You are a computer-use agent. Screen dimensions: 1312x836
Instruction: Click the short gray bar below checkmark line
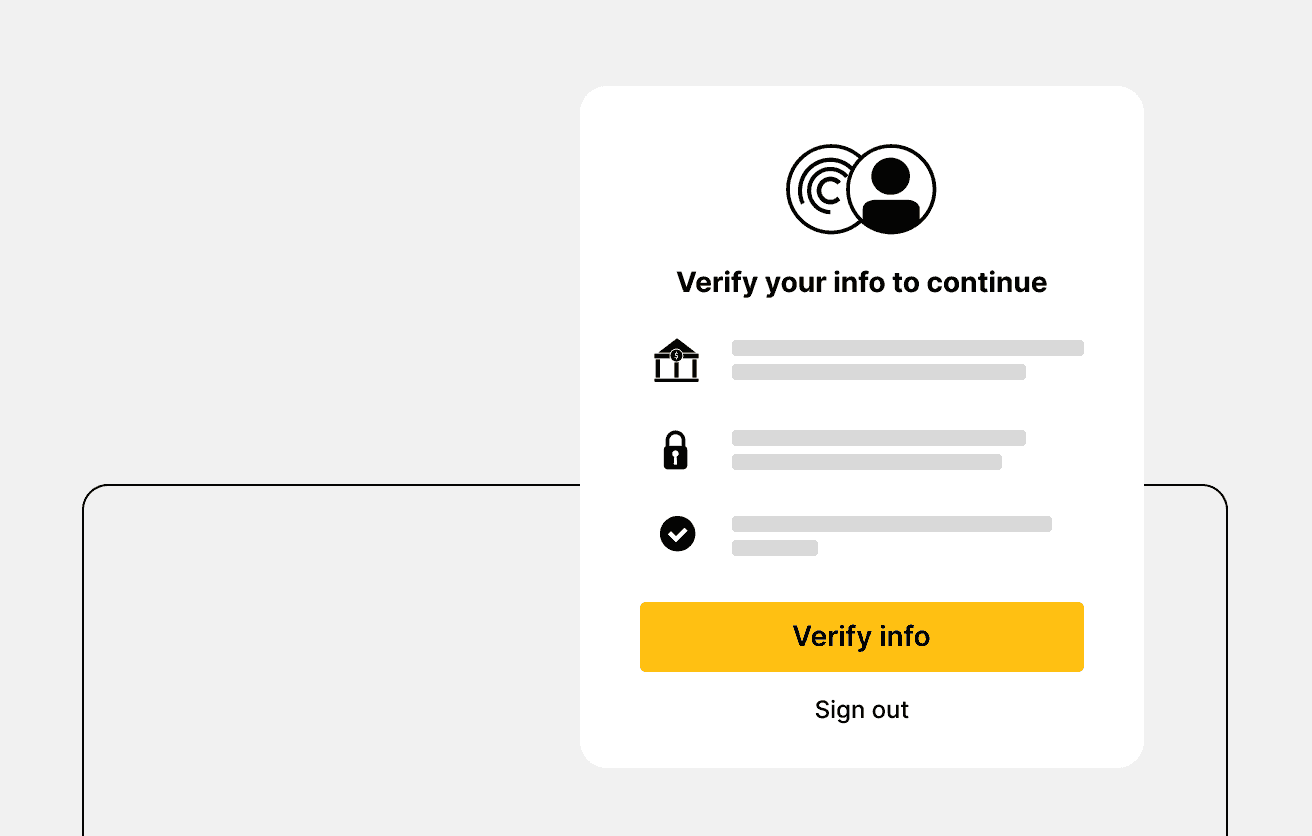coord(775,548)
